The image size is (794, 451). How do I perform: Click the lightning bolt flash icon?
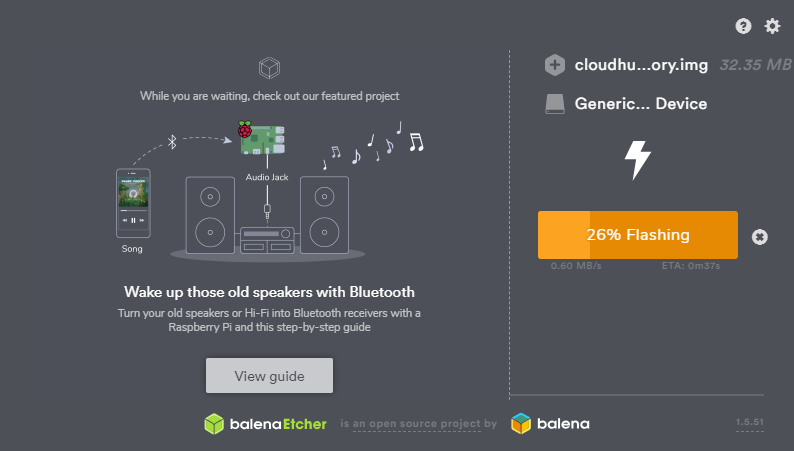[638, 160]
